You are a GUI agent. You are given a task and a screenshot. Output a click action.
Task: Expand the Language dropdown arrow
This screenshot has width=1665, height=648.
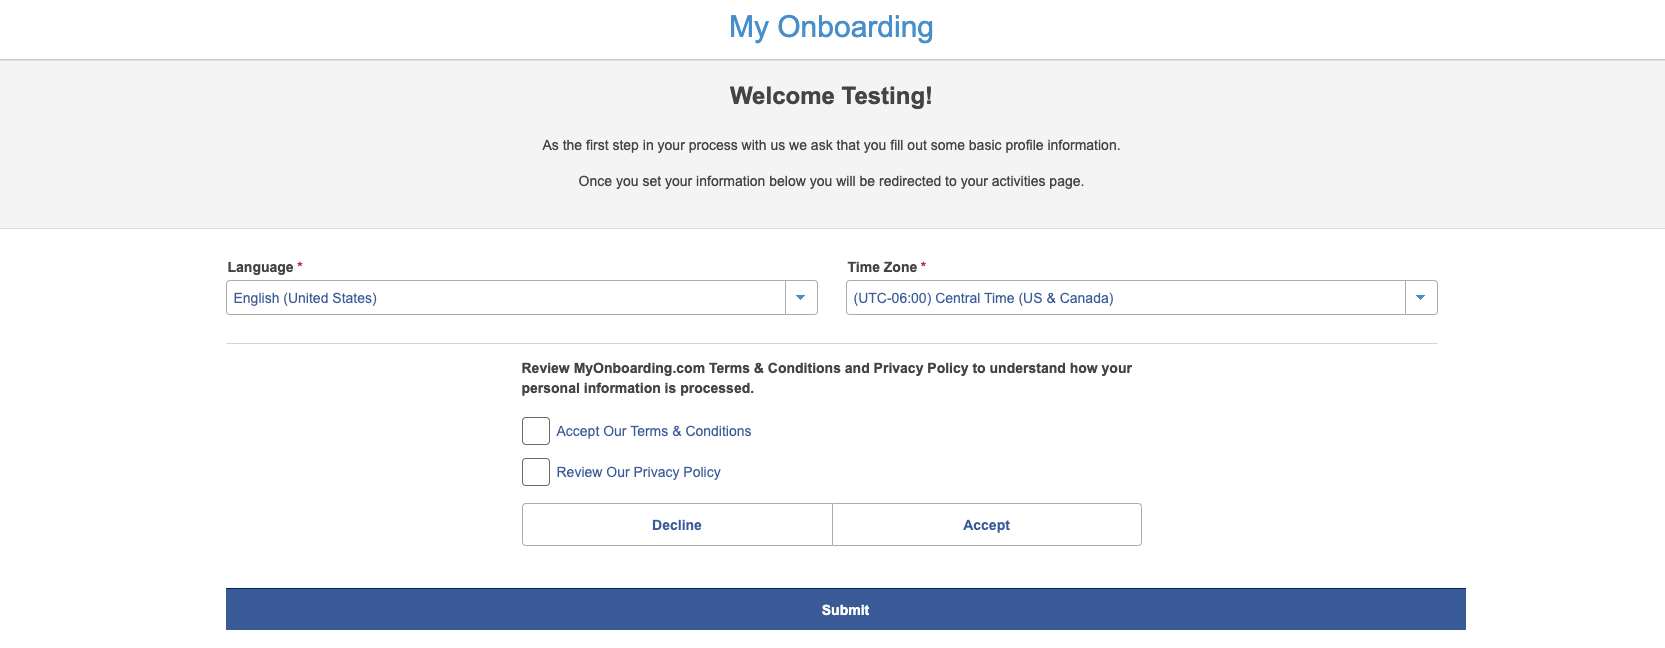coord(801,298)
